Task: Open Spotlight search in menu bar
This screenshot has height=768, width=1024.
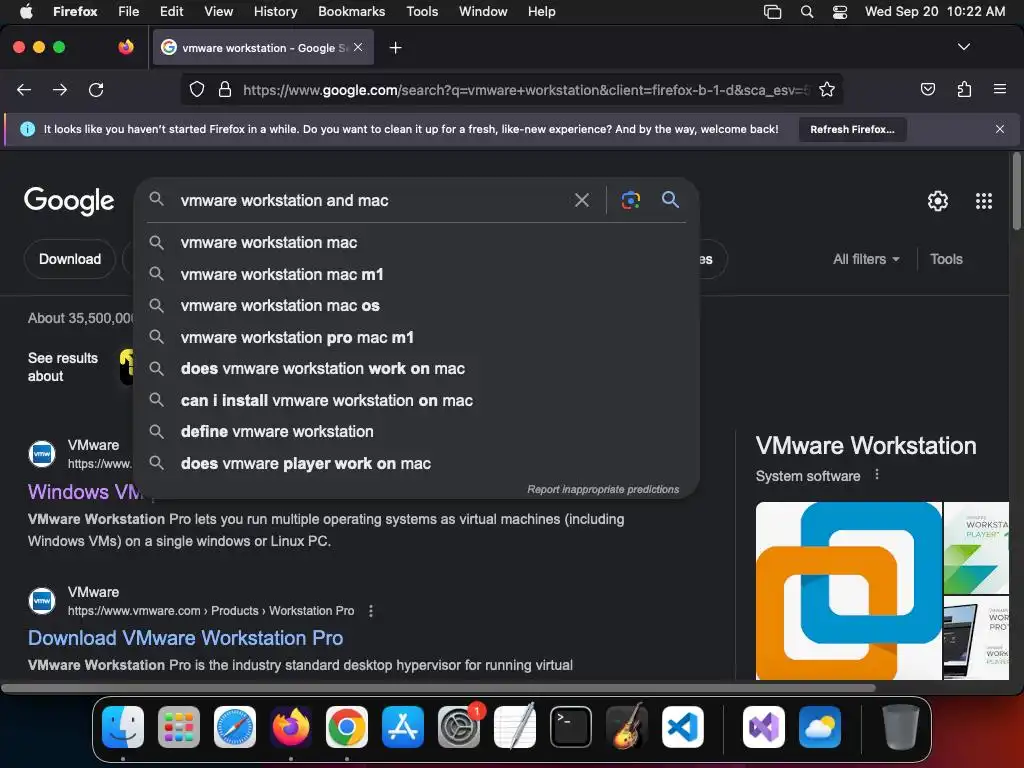Action: [807, 12]
